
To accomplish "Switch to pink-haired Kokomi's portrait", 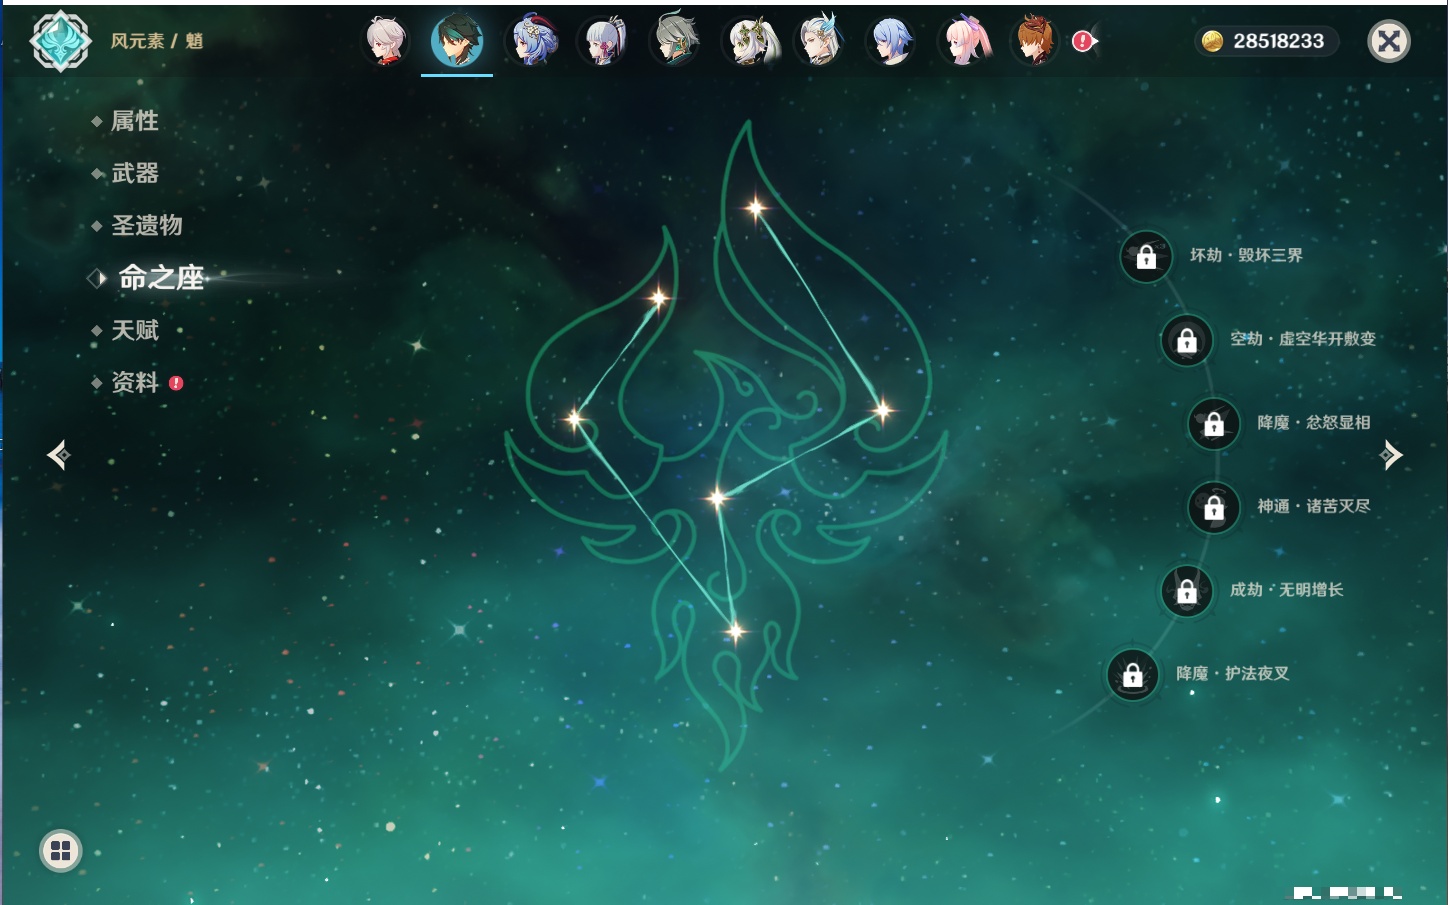I will click(964, 42).
